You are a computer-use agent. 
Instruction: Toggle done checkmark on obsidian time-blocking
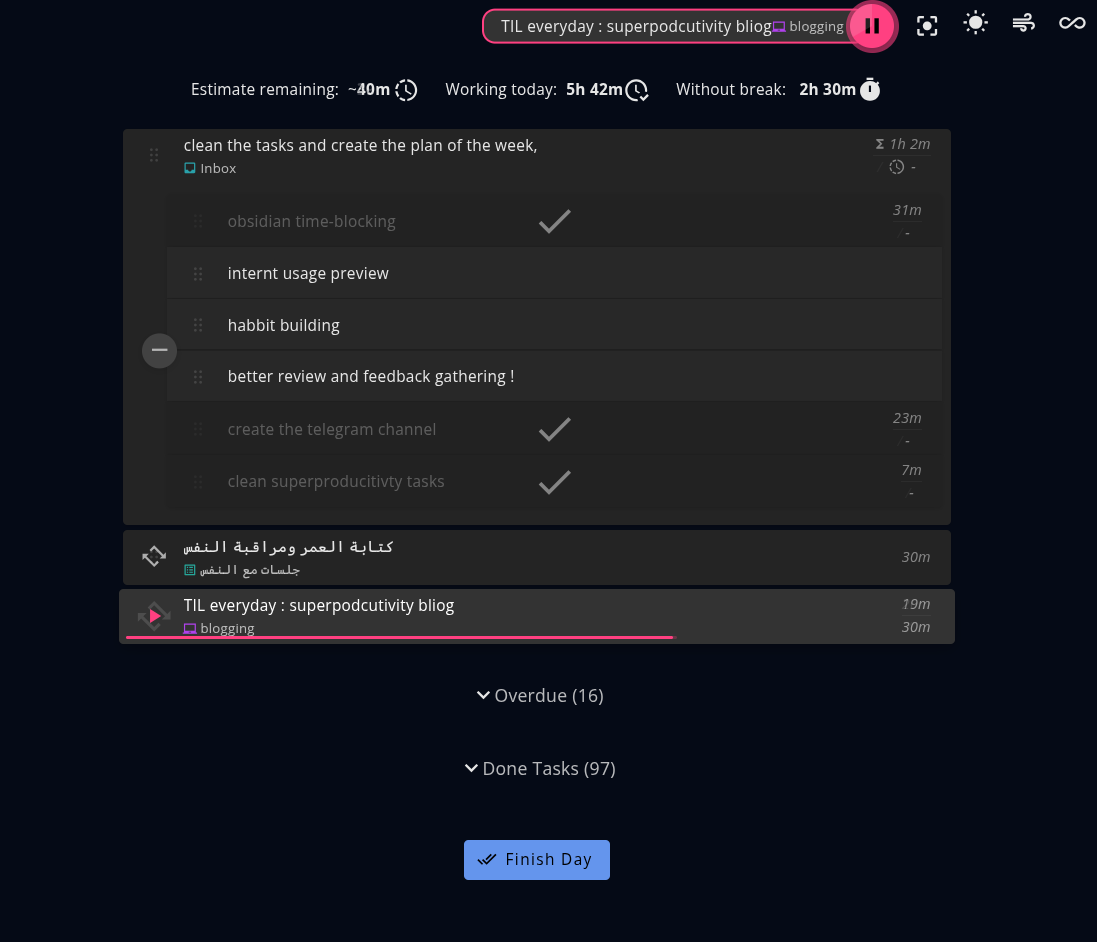tap(555, 222)
